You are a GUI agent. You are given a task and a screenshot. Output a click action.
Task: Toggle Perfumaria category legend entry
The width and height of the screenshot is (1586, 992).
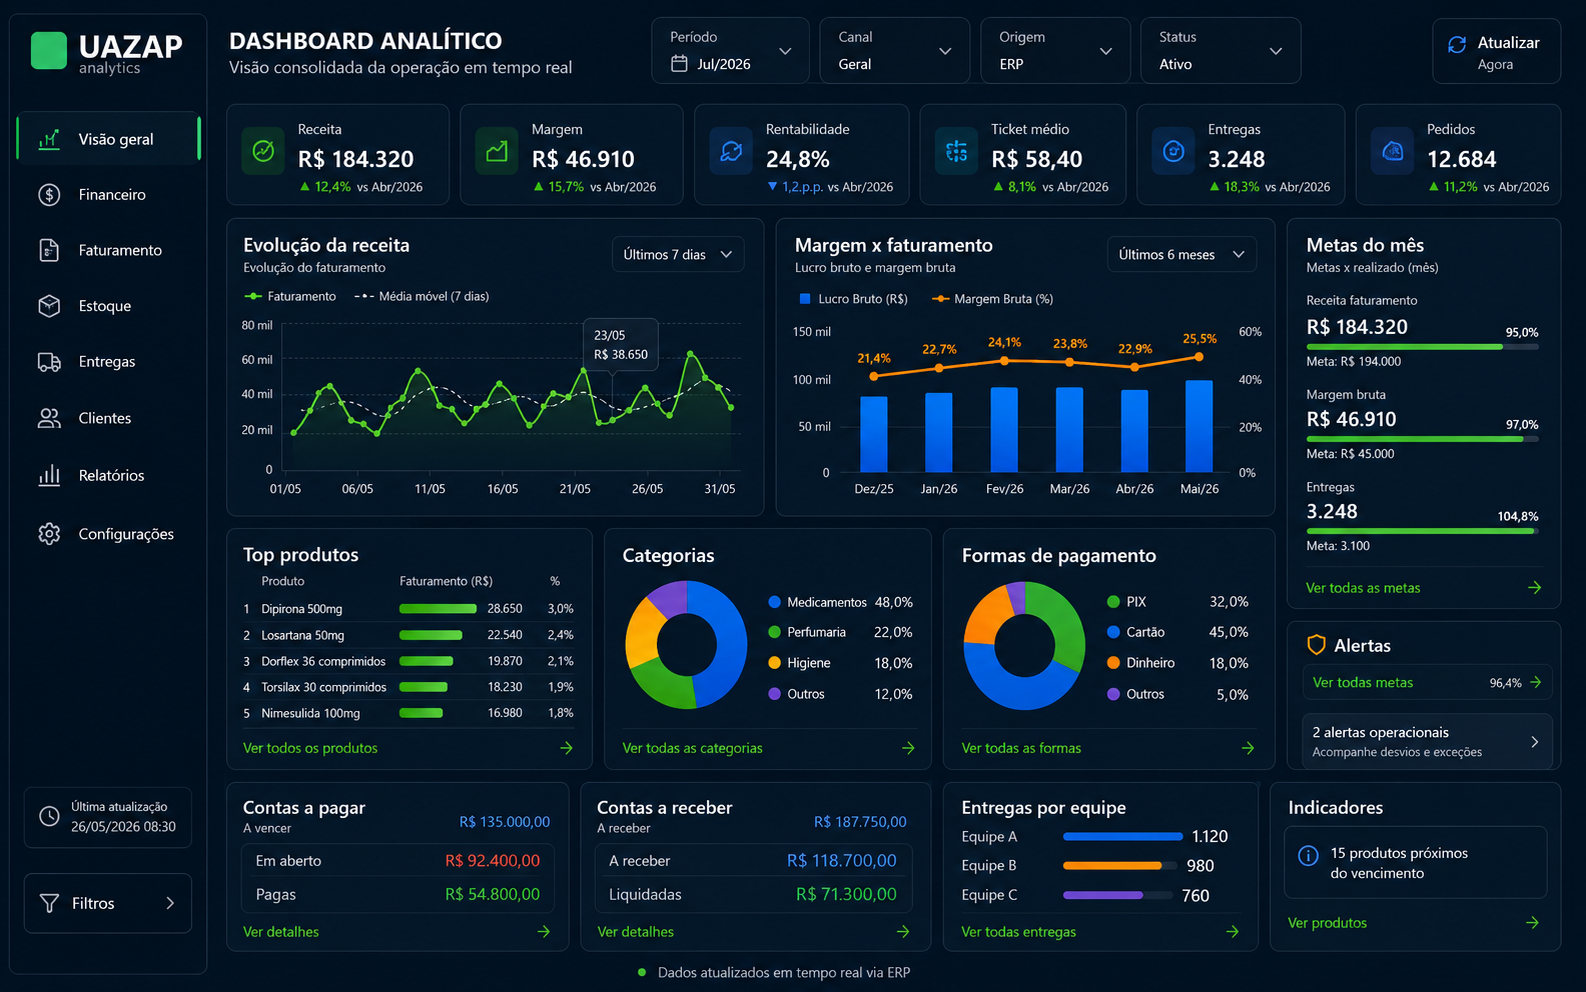coord(840,632)
